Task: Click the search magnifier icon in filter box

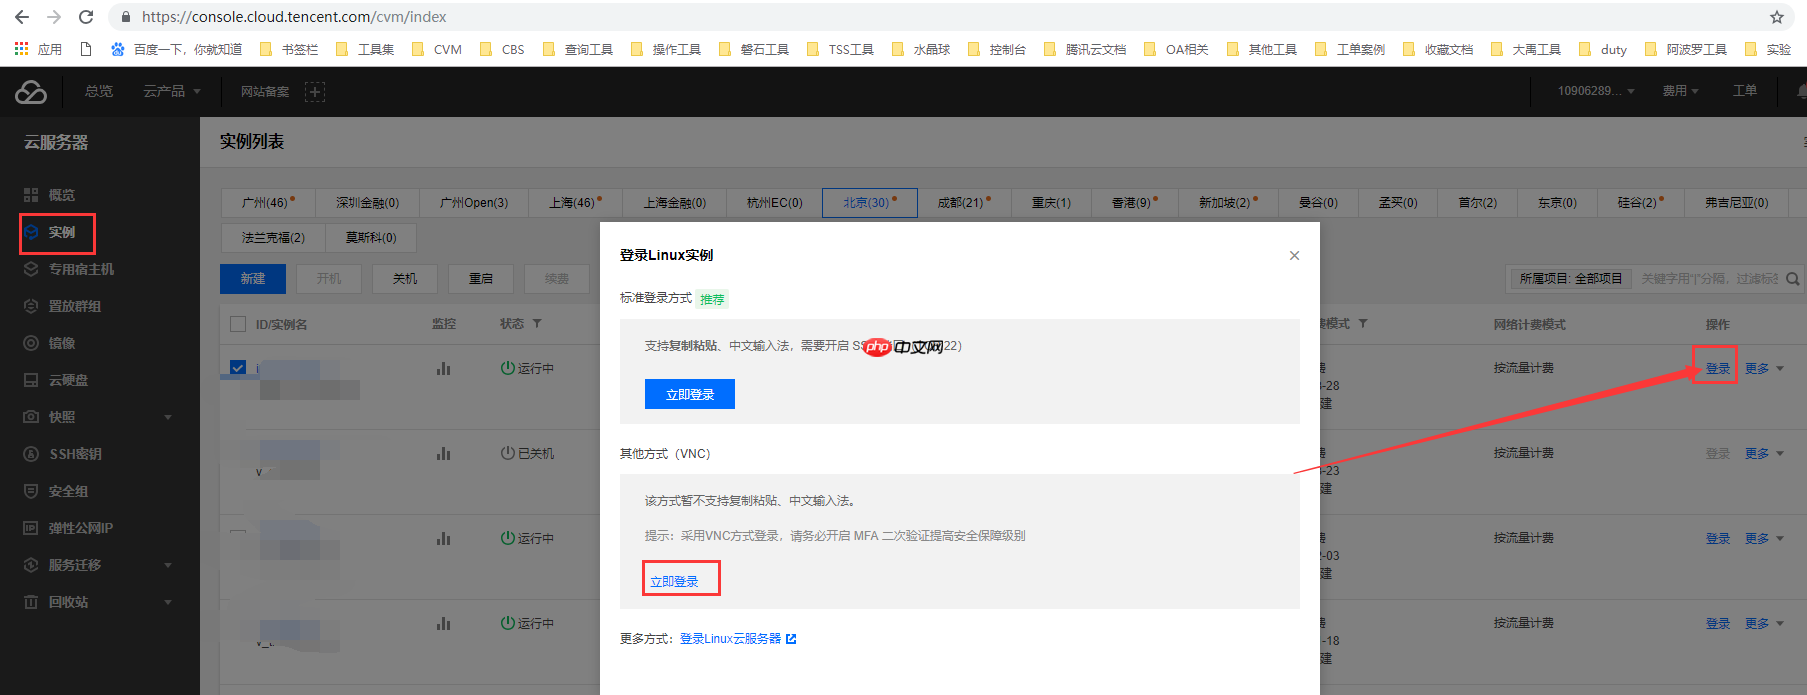Action: pos(1792,279)
